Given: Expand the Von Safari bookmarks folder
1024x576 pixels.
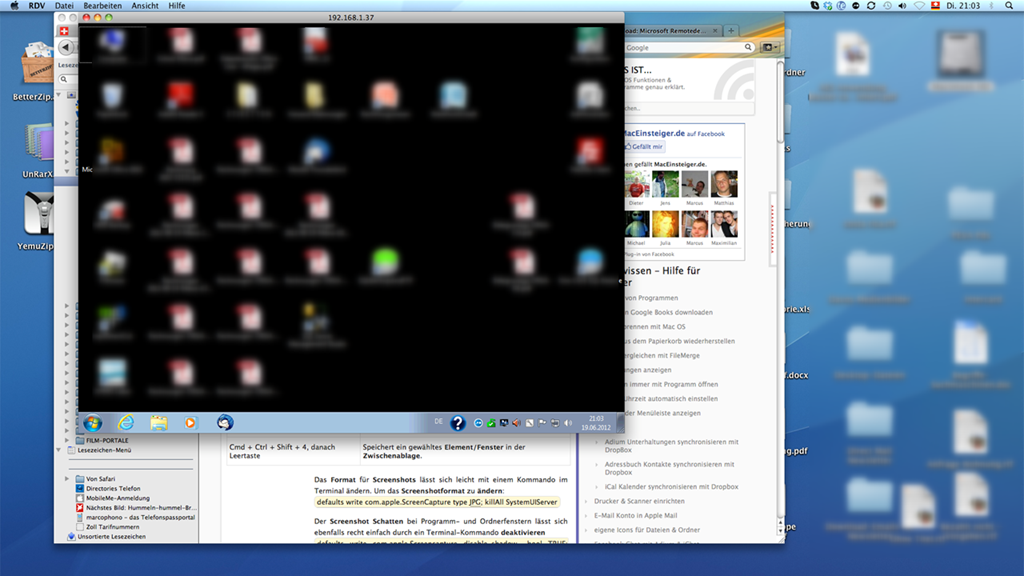Looking at the screenshot, I should [67, 479].
